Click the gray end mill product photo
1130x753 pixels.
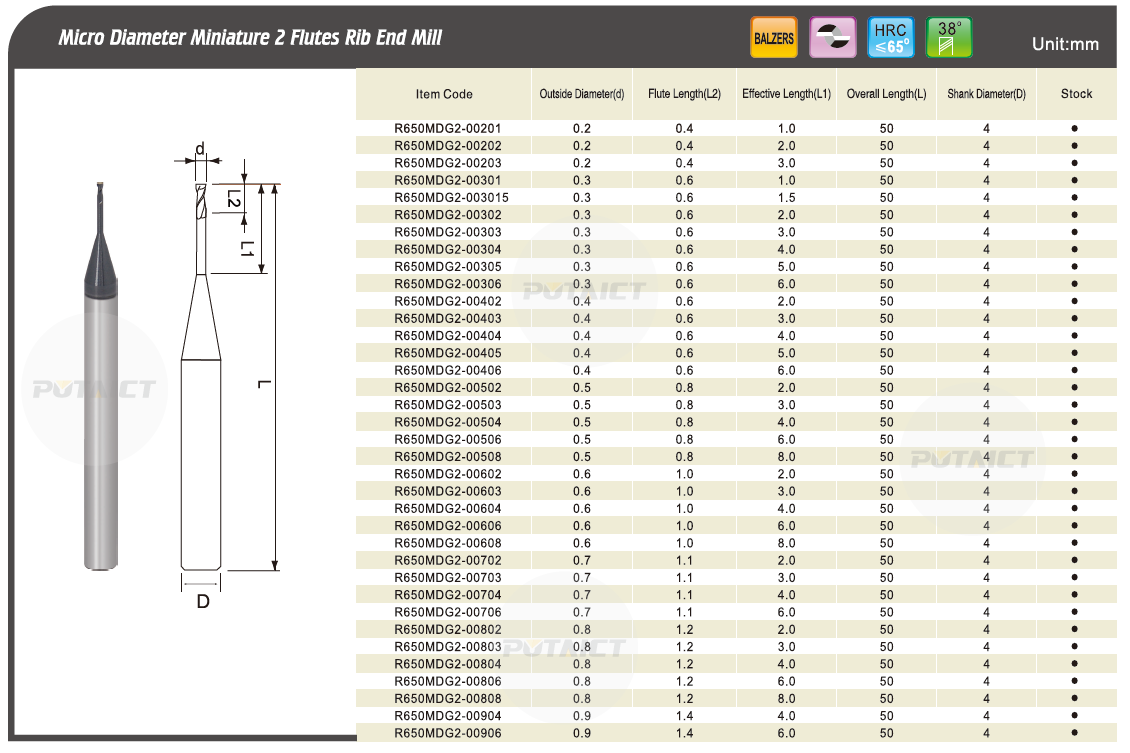[101, 375]
